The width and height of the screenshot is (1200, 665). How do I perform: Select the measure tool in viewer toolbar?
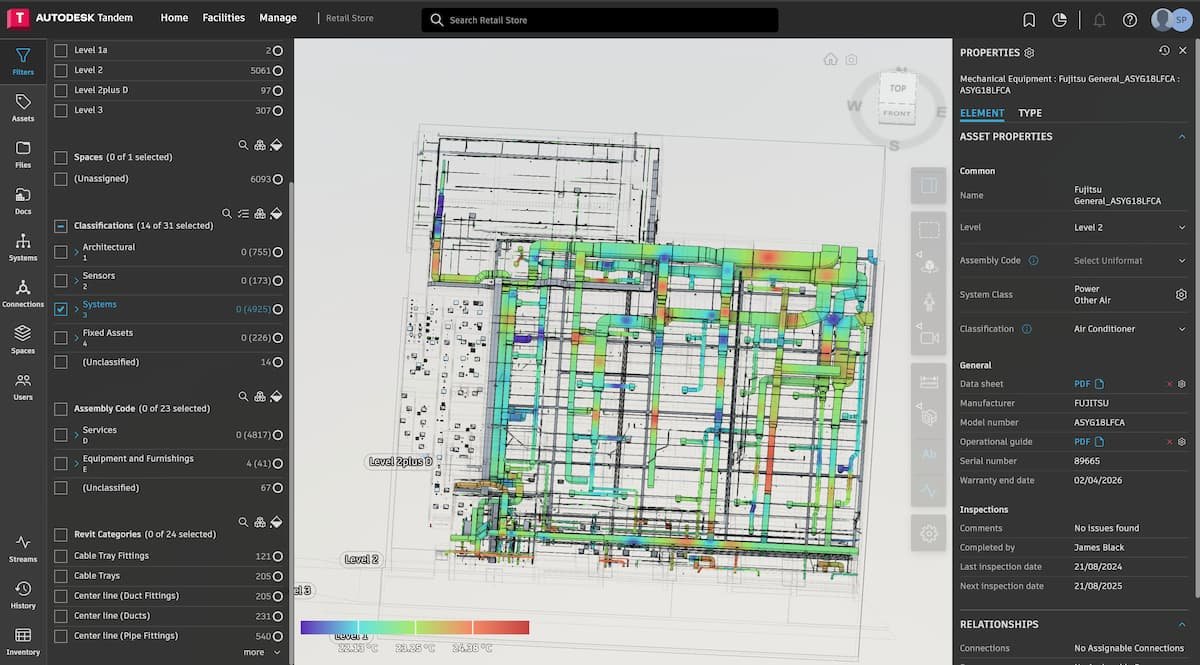pos(928,381)
